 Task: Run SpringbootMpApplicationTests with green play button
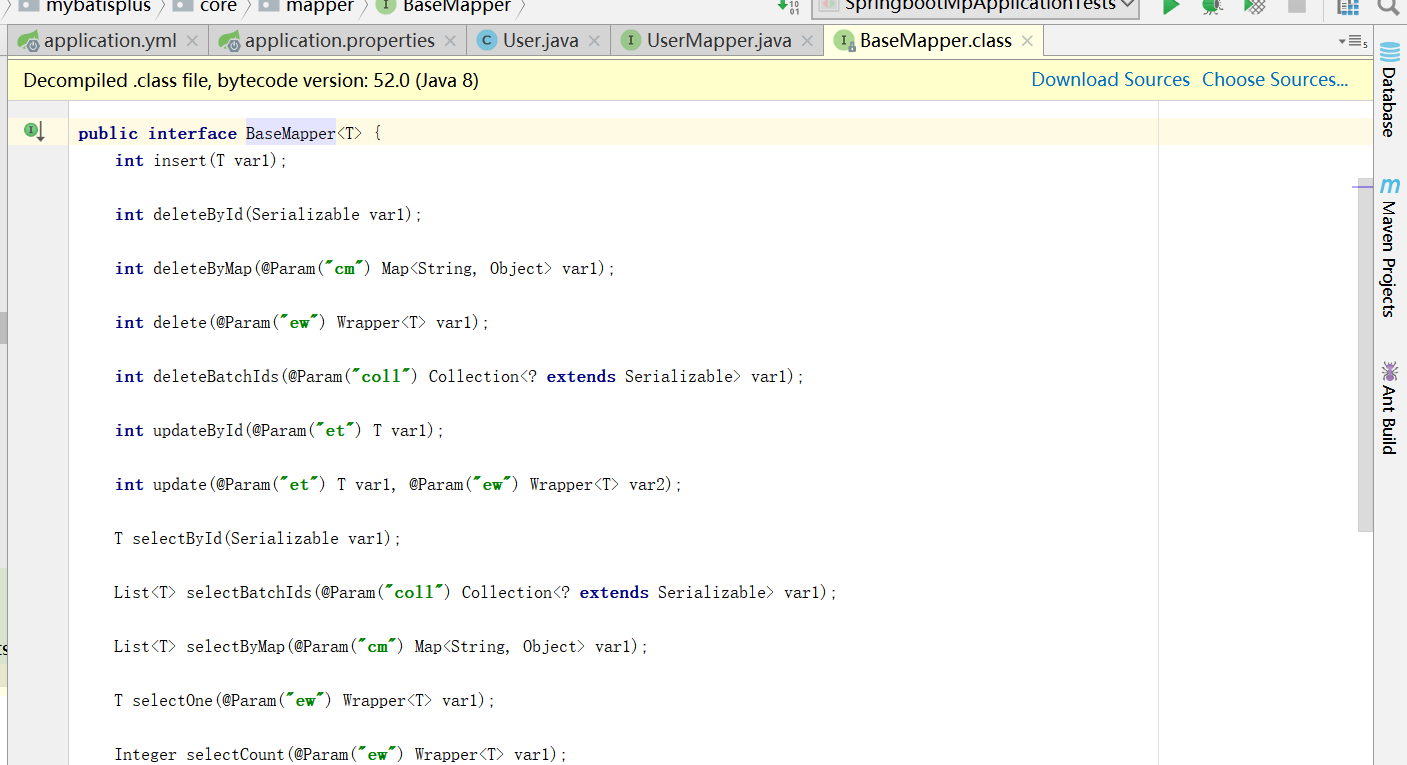(x=1170, y=6)
